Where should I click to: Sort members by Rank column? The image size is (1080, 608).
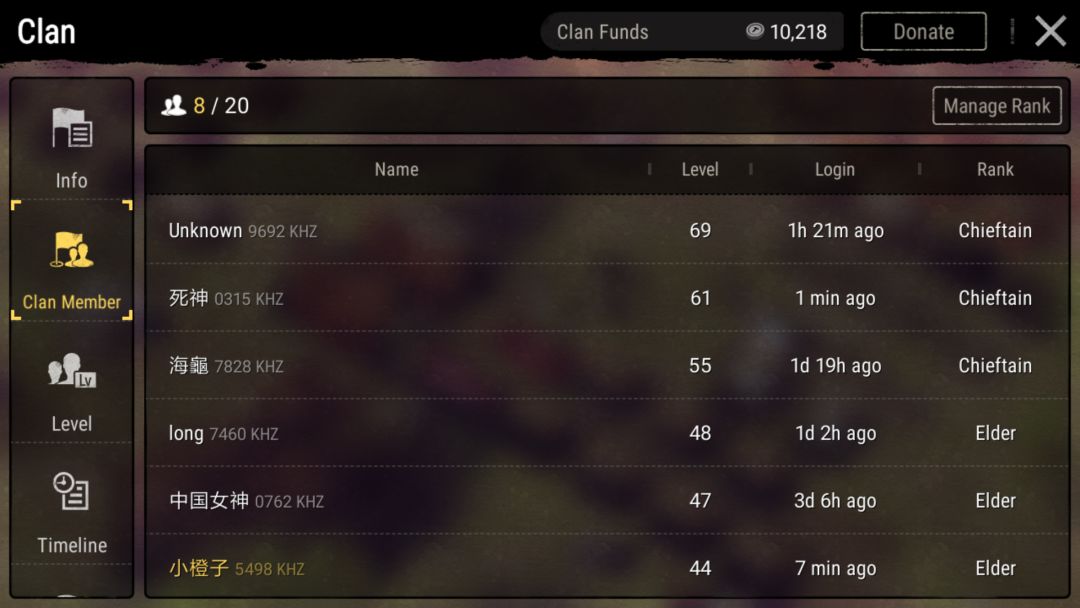coord(995,169)
